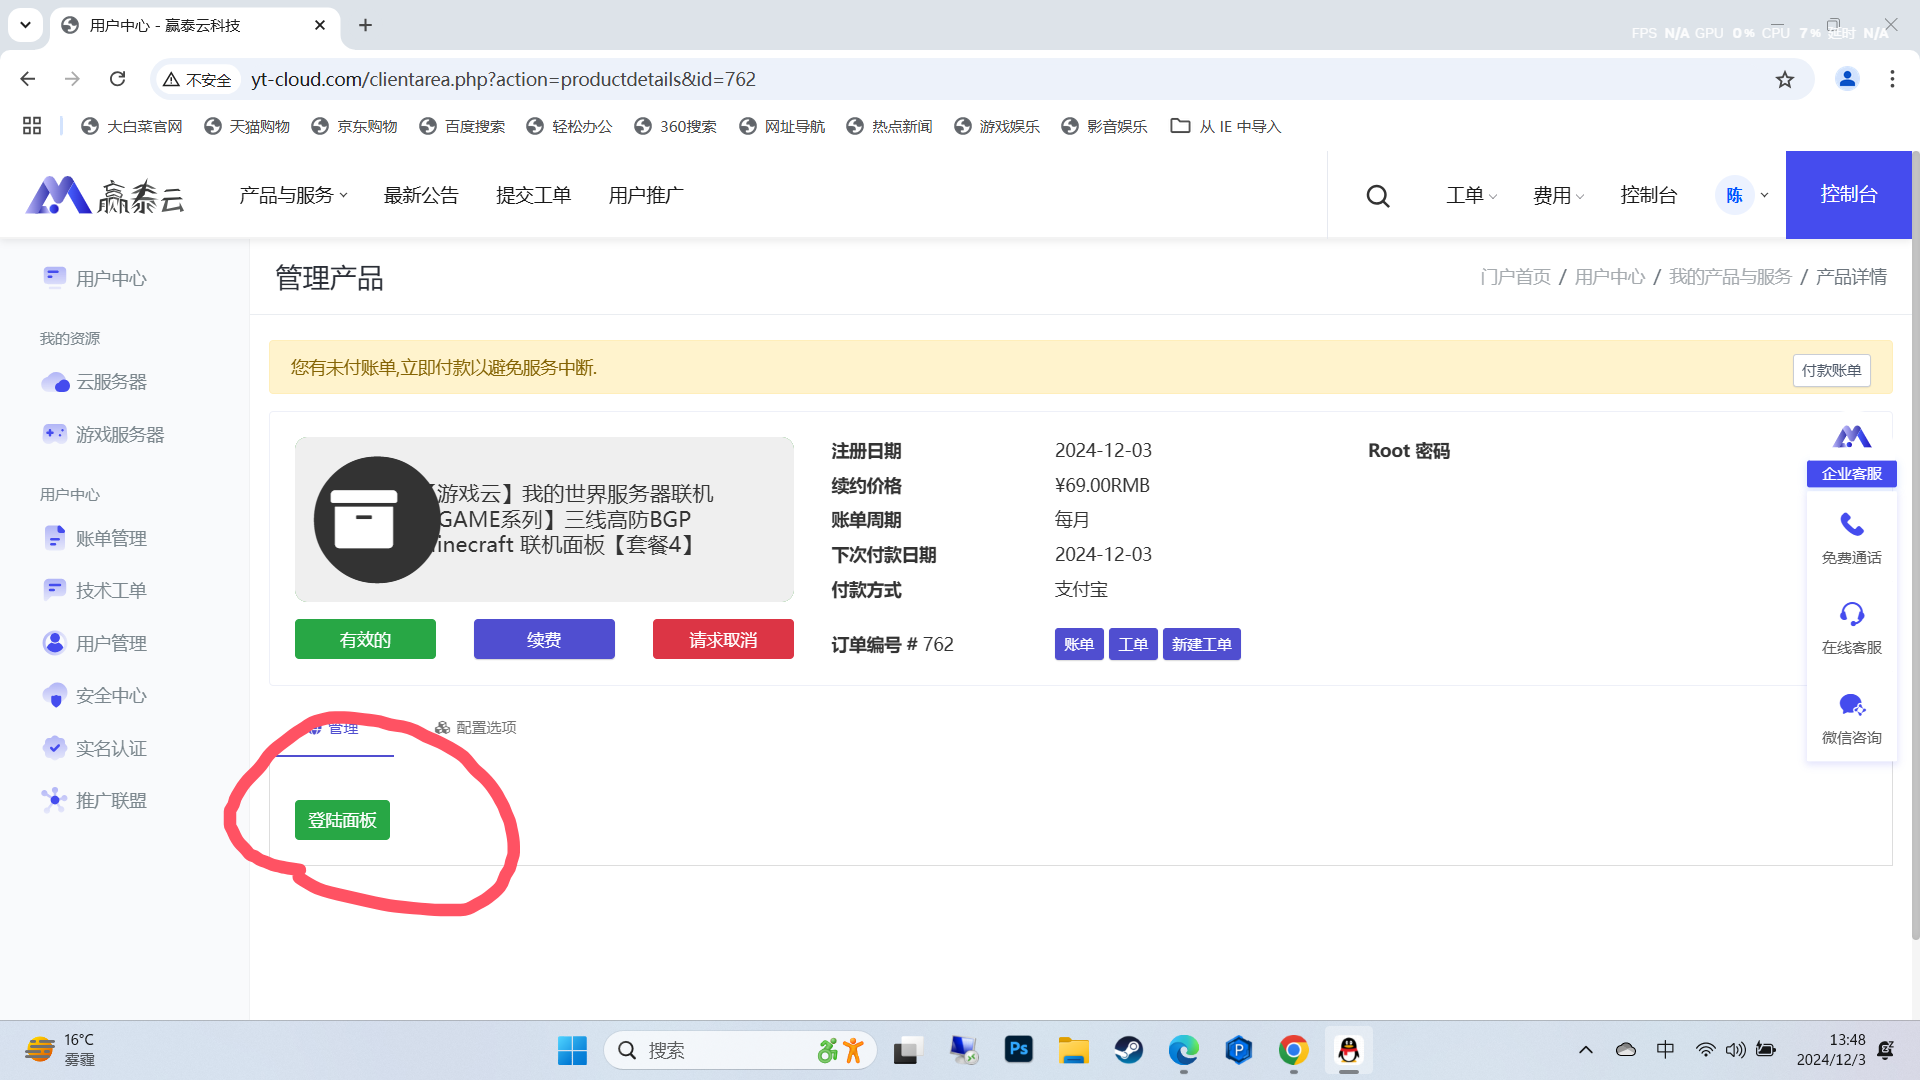
Task: Go back in browser
Action: [28, 79]
